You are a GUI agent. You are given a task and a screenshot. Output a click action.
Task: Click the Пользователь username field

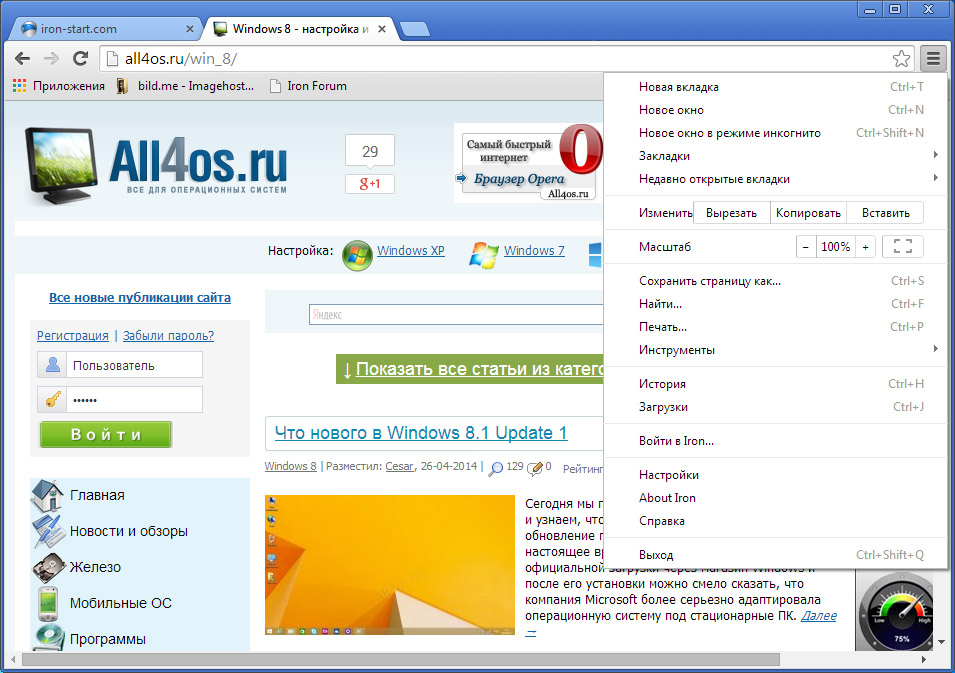tap(134, 365)
